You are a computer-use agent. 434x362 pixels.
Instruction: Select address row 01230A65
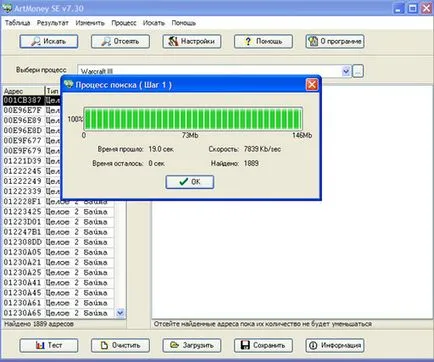[x=58, y=313]
